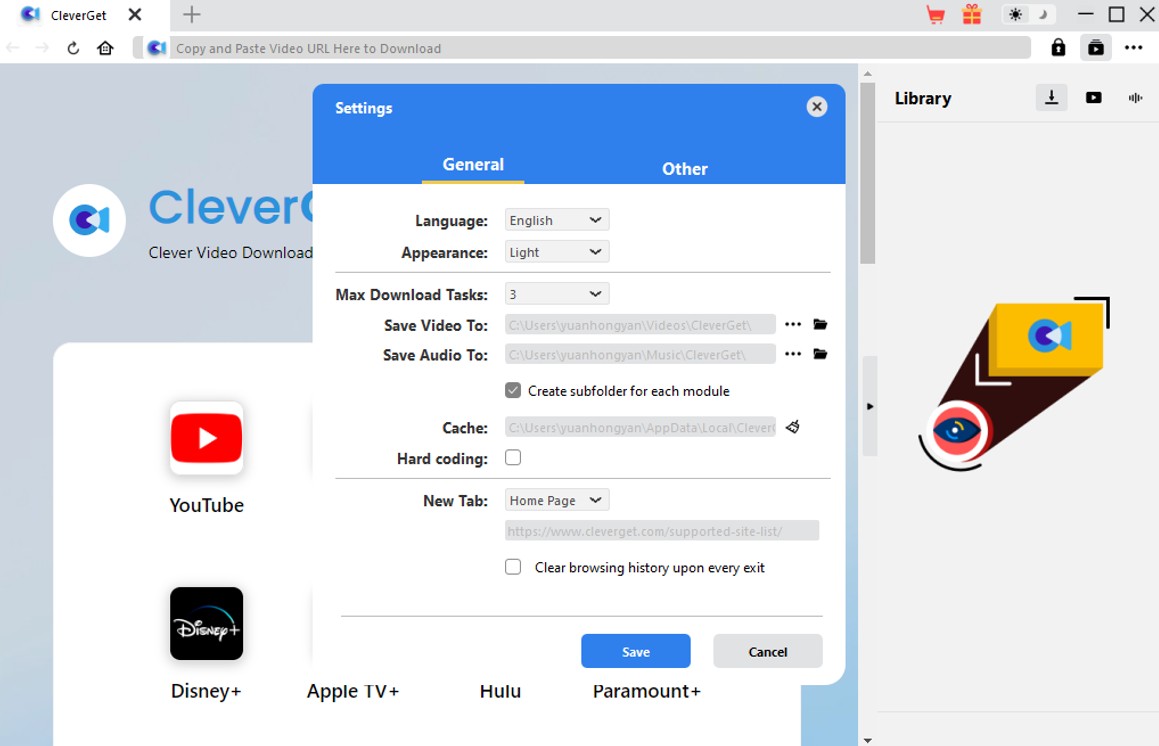Uncheck Create subfolder for each module

coord(513,391)
